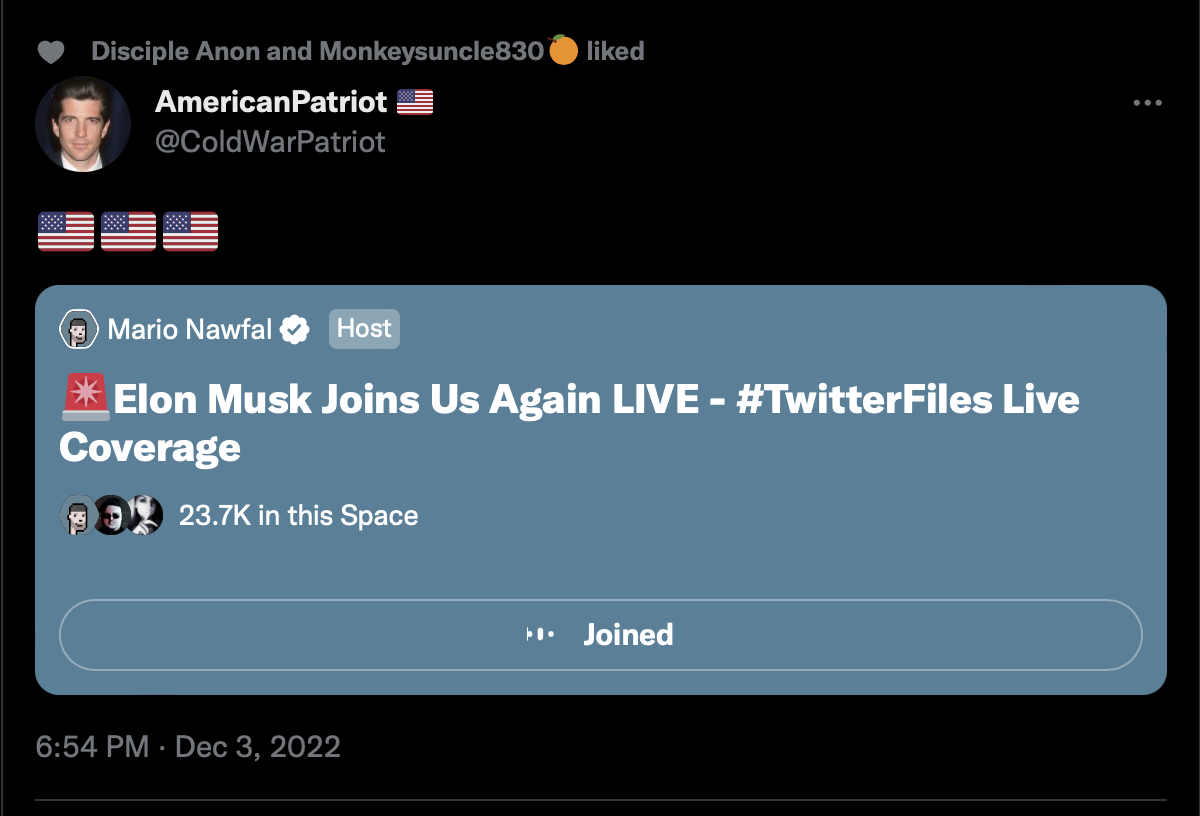
Task: Click the Disciple Anon and Monkeysuncle830 liked text
Action: click(x=367, y=51)
